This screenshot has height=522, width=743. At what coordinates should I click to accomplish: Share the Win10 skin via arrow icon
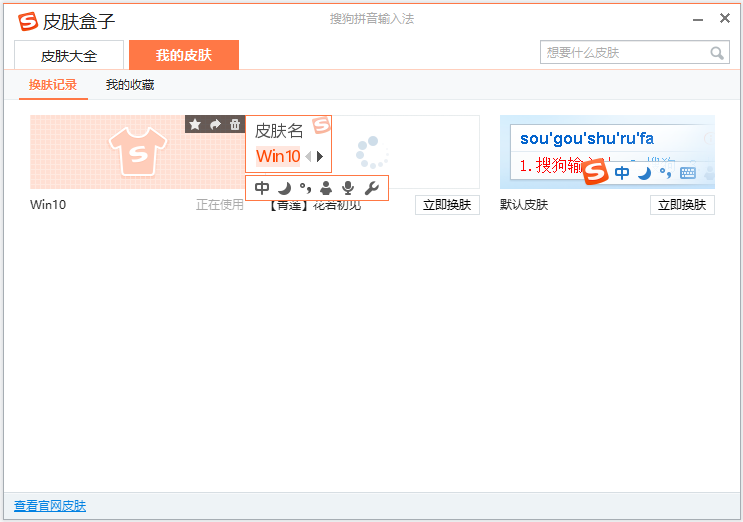(215, 125)
